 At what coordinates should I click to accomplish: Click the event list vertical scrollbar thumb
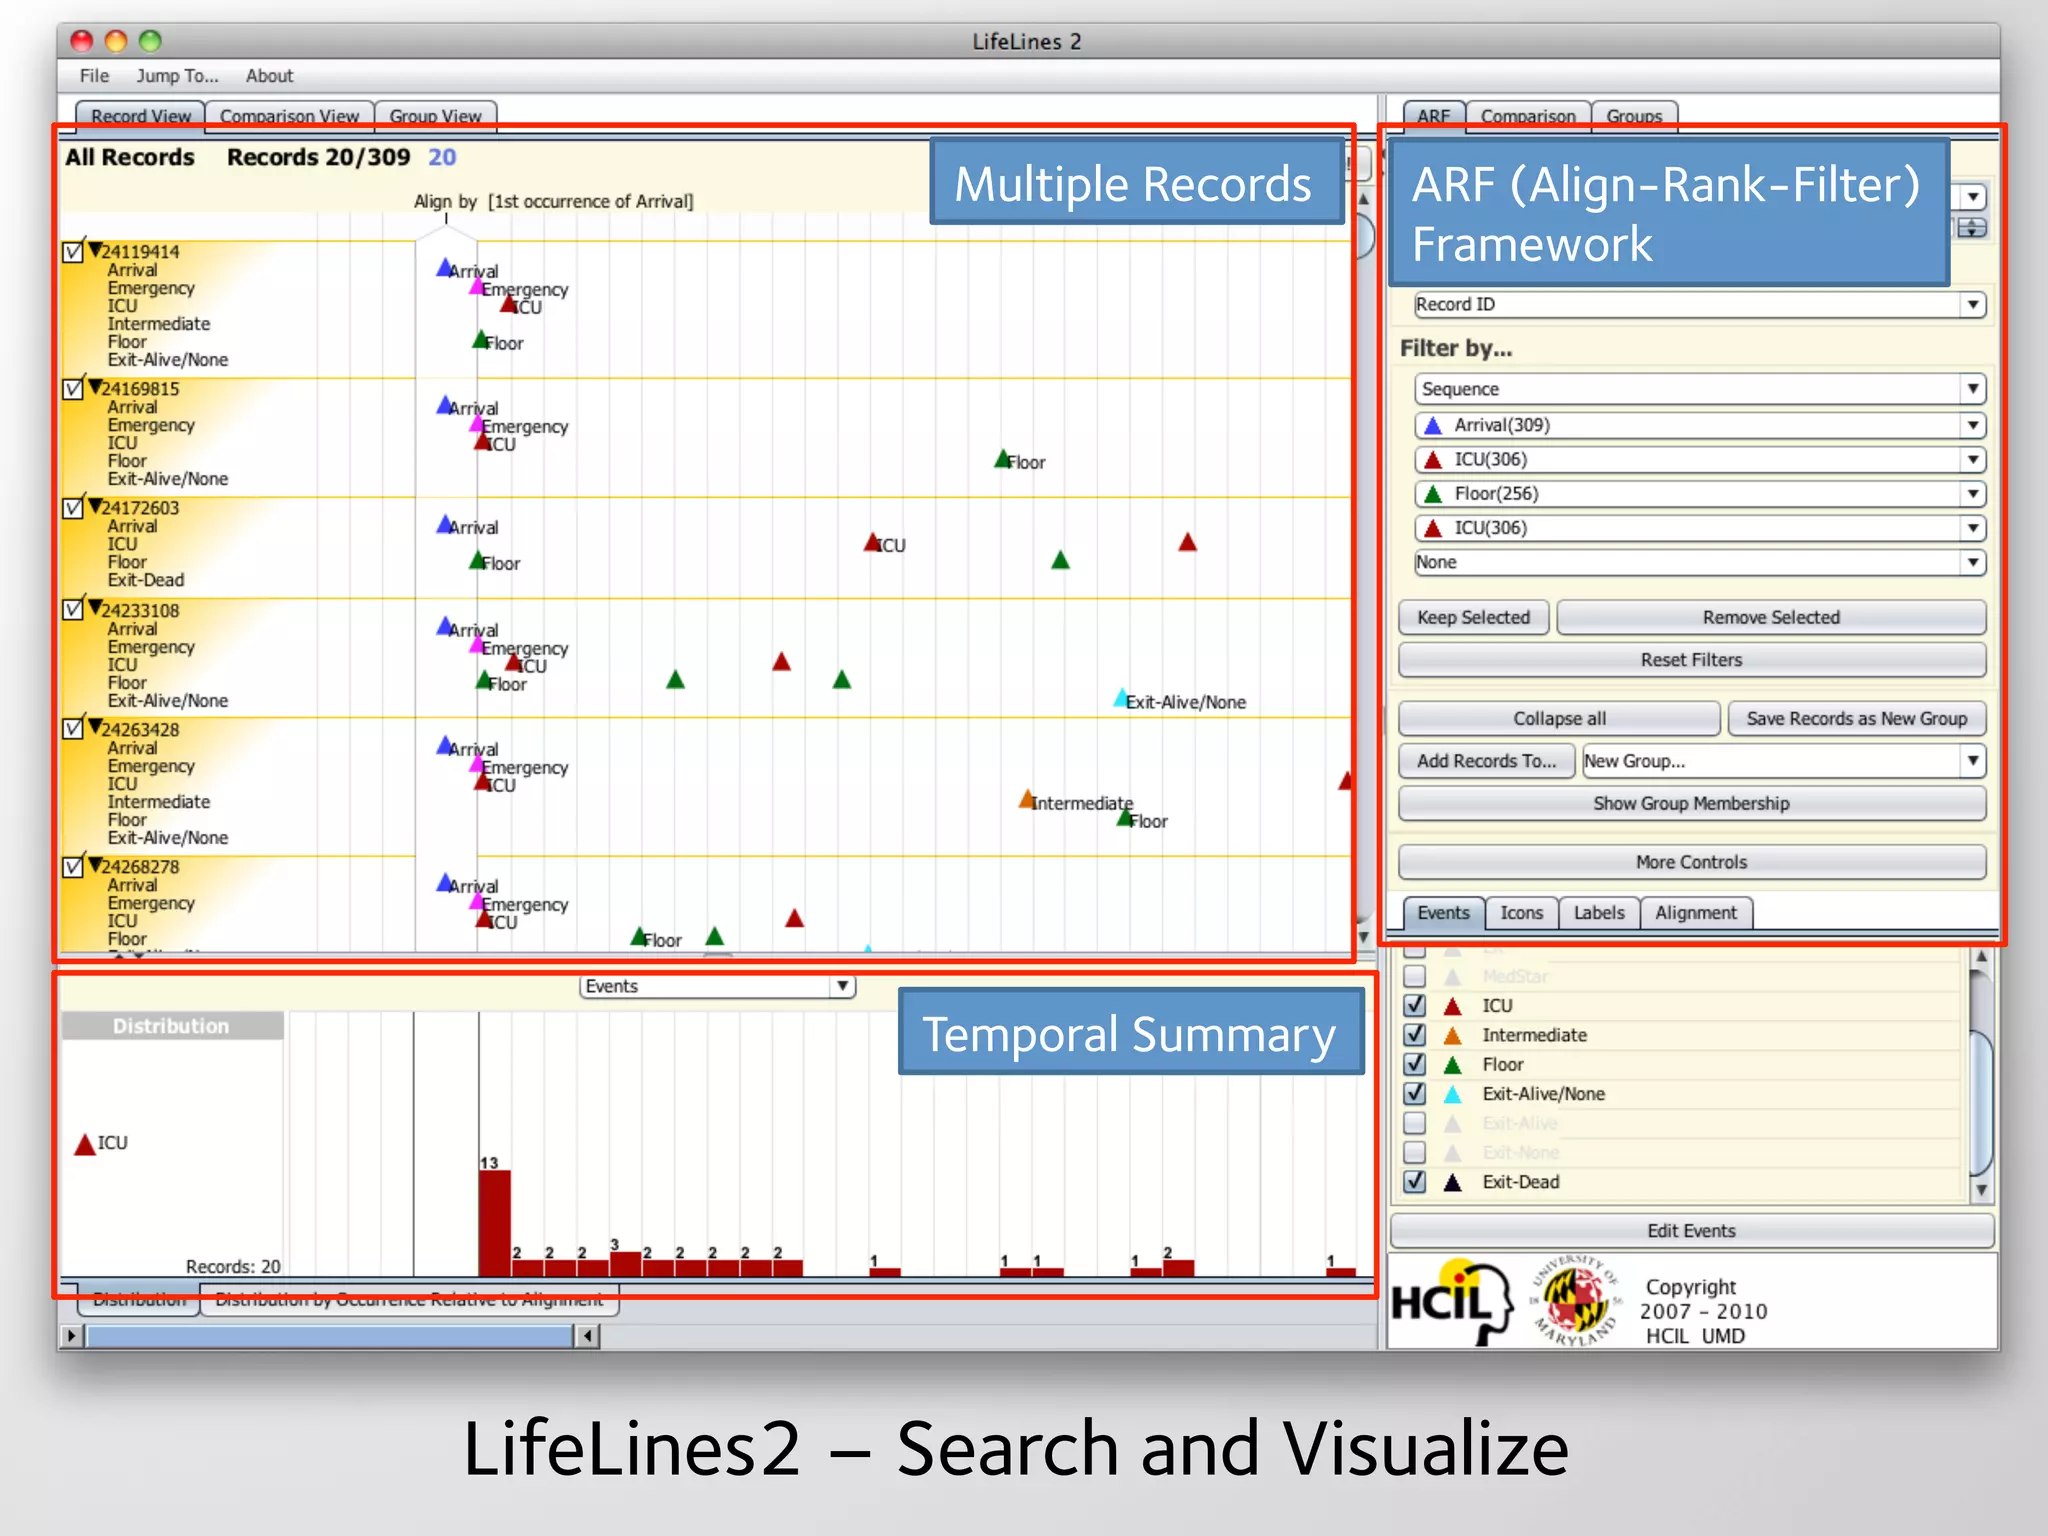[x=1981, y=1102]
